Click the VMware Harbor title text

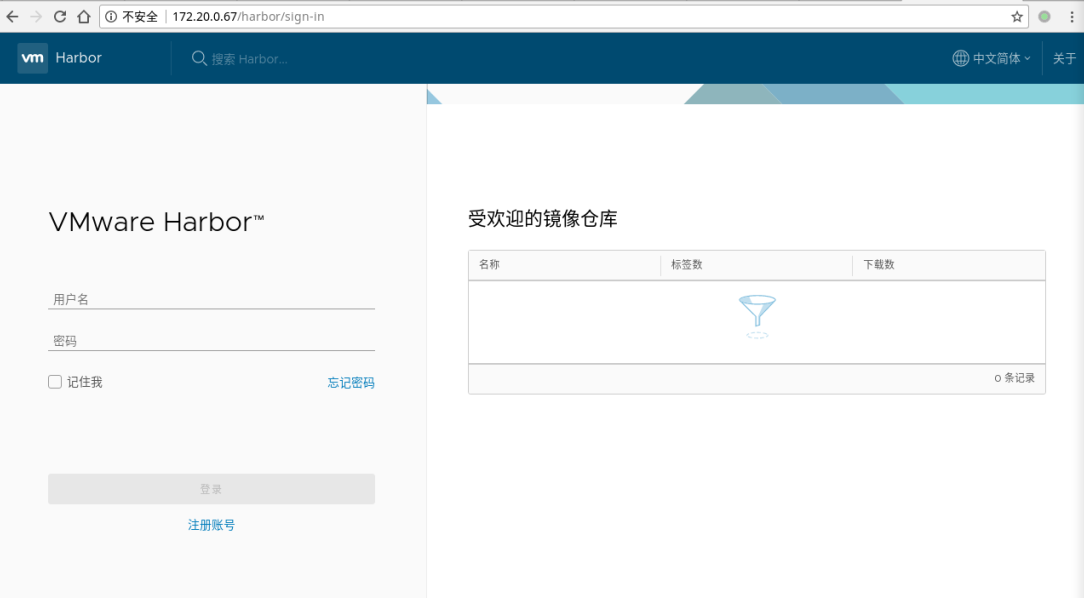[x=156, y=222]
